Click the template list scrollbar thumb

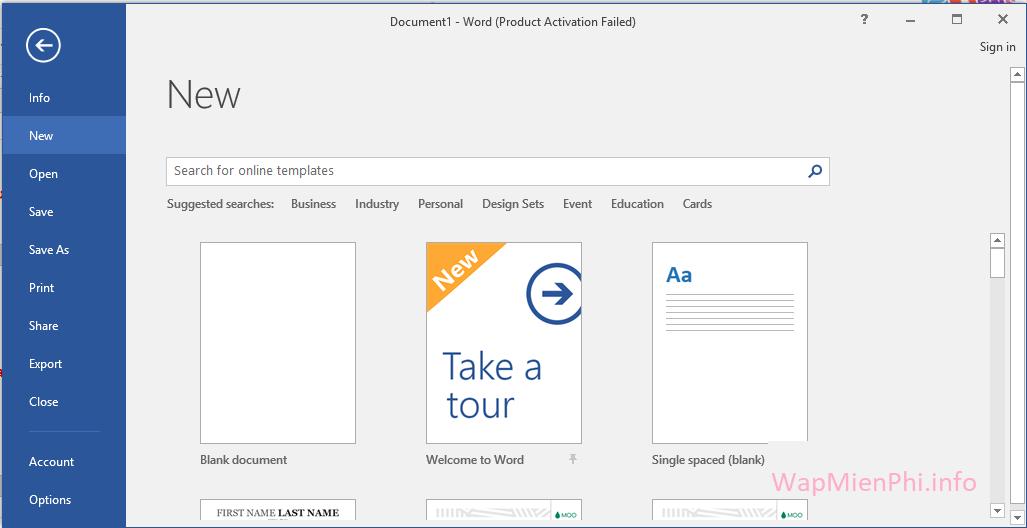tap(997, 263)
